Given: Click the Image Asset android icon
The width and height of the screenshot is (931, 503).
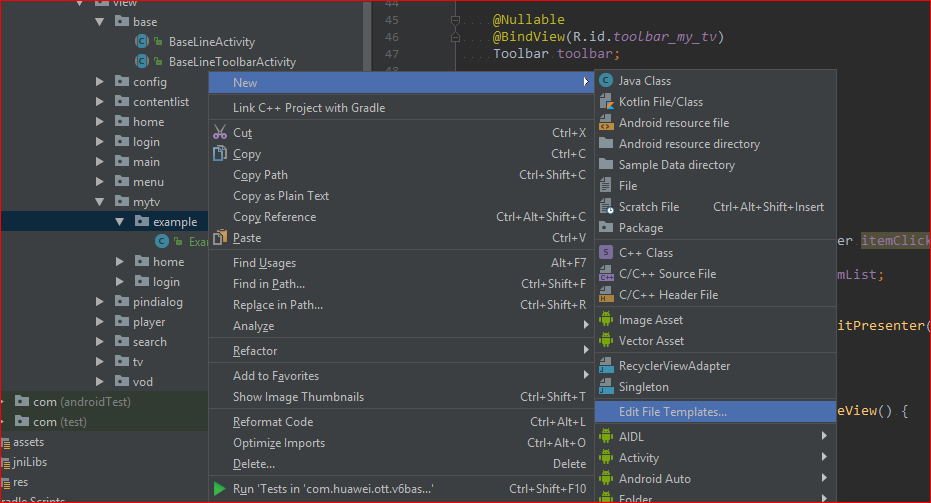Looking at the screenshot, I should coord(606,320).
